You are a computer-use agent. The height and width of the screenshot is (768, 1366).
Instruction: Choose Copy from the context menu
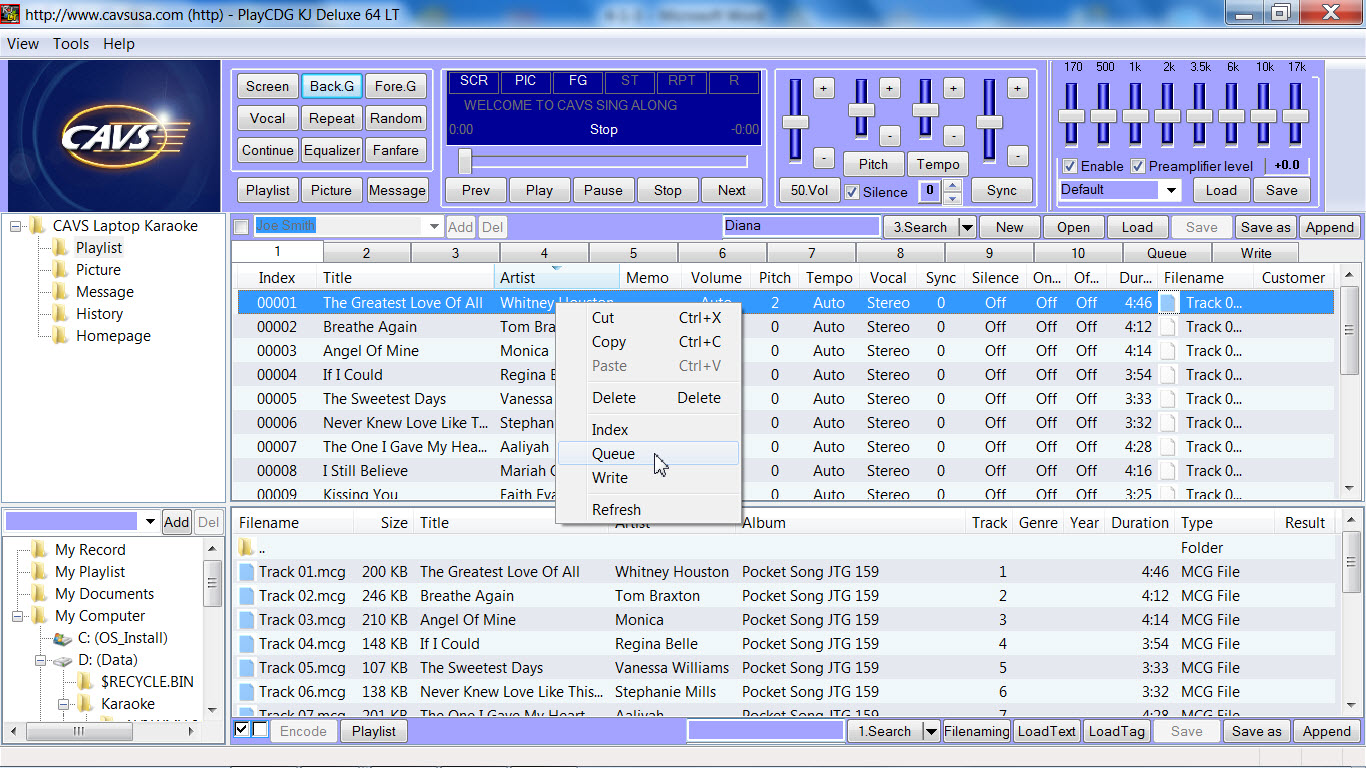[648, 342]
